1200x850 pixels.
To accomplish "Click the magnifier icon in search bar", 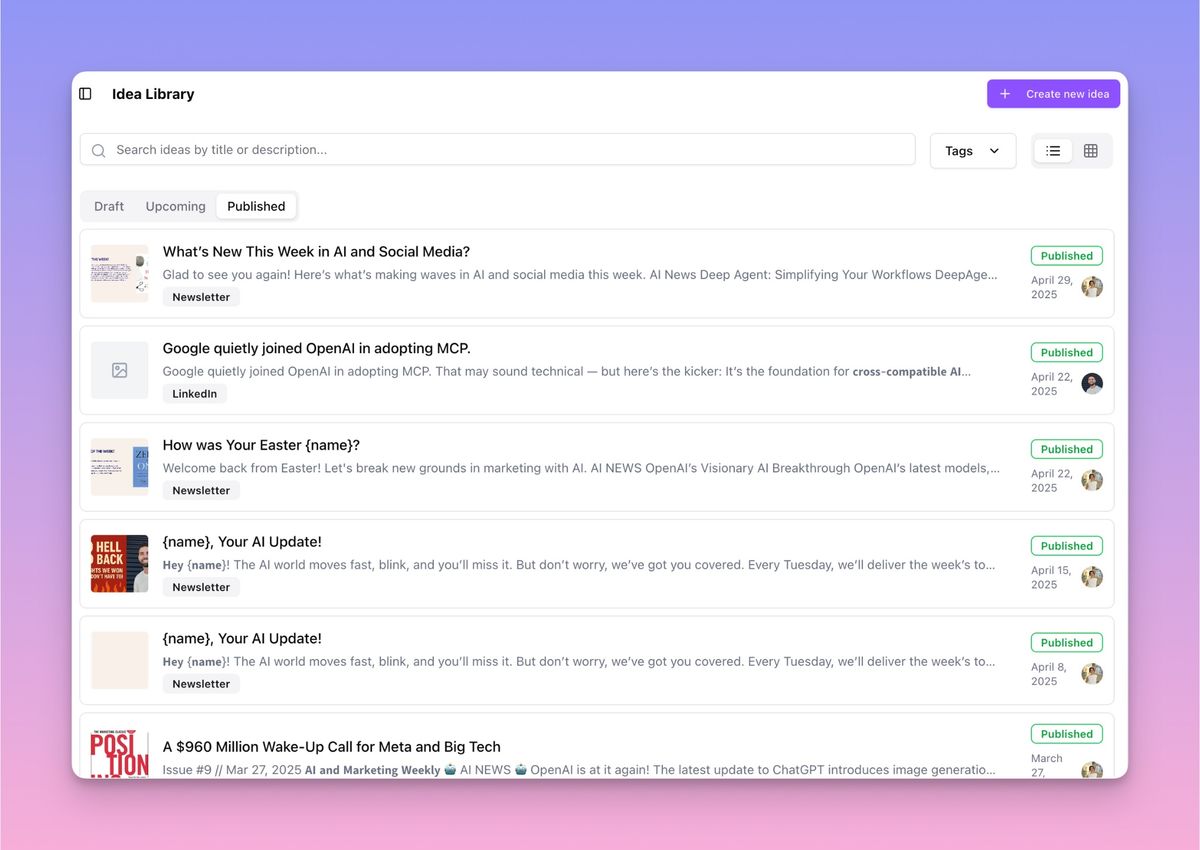I will [98, 151].
